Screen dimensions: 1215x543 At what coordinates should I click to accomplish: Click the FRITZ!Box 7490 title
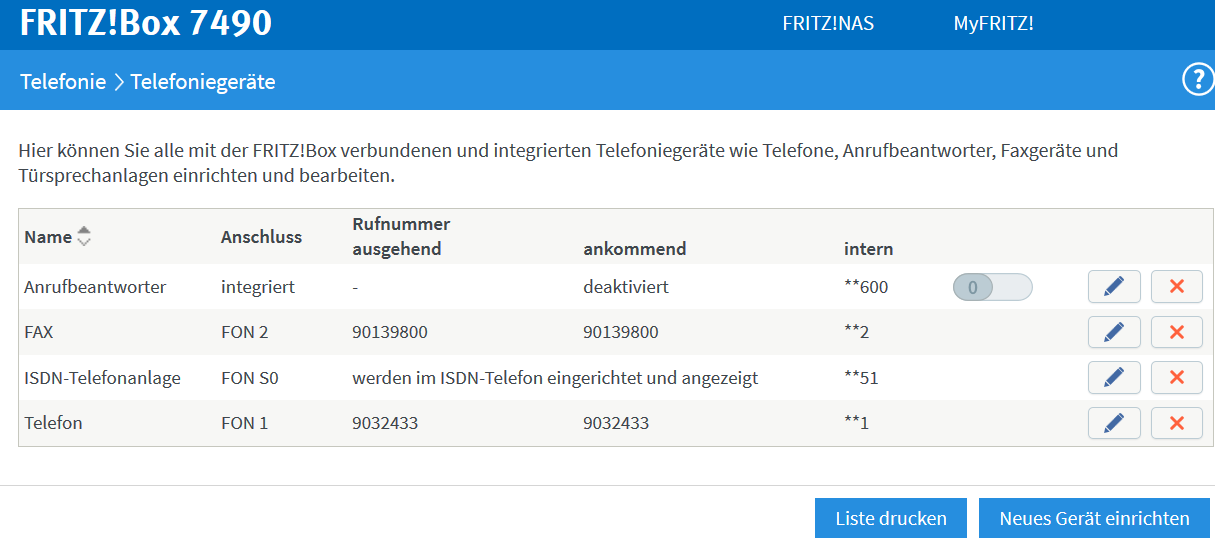146,23
